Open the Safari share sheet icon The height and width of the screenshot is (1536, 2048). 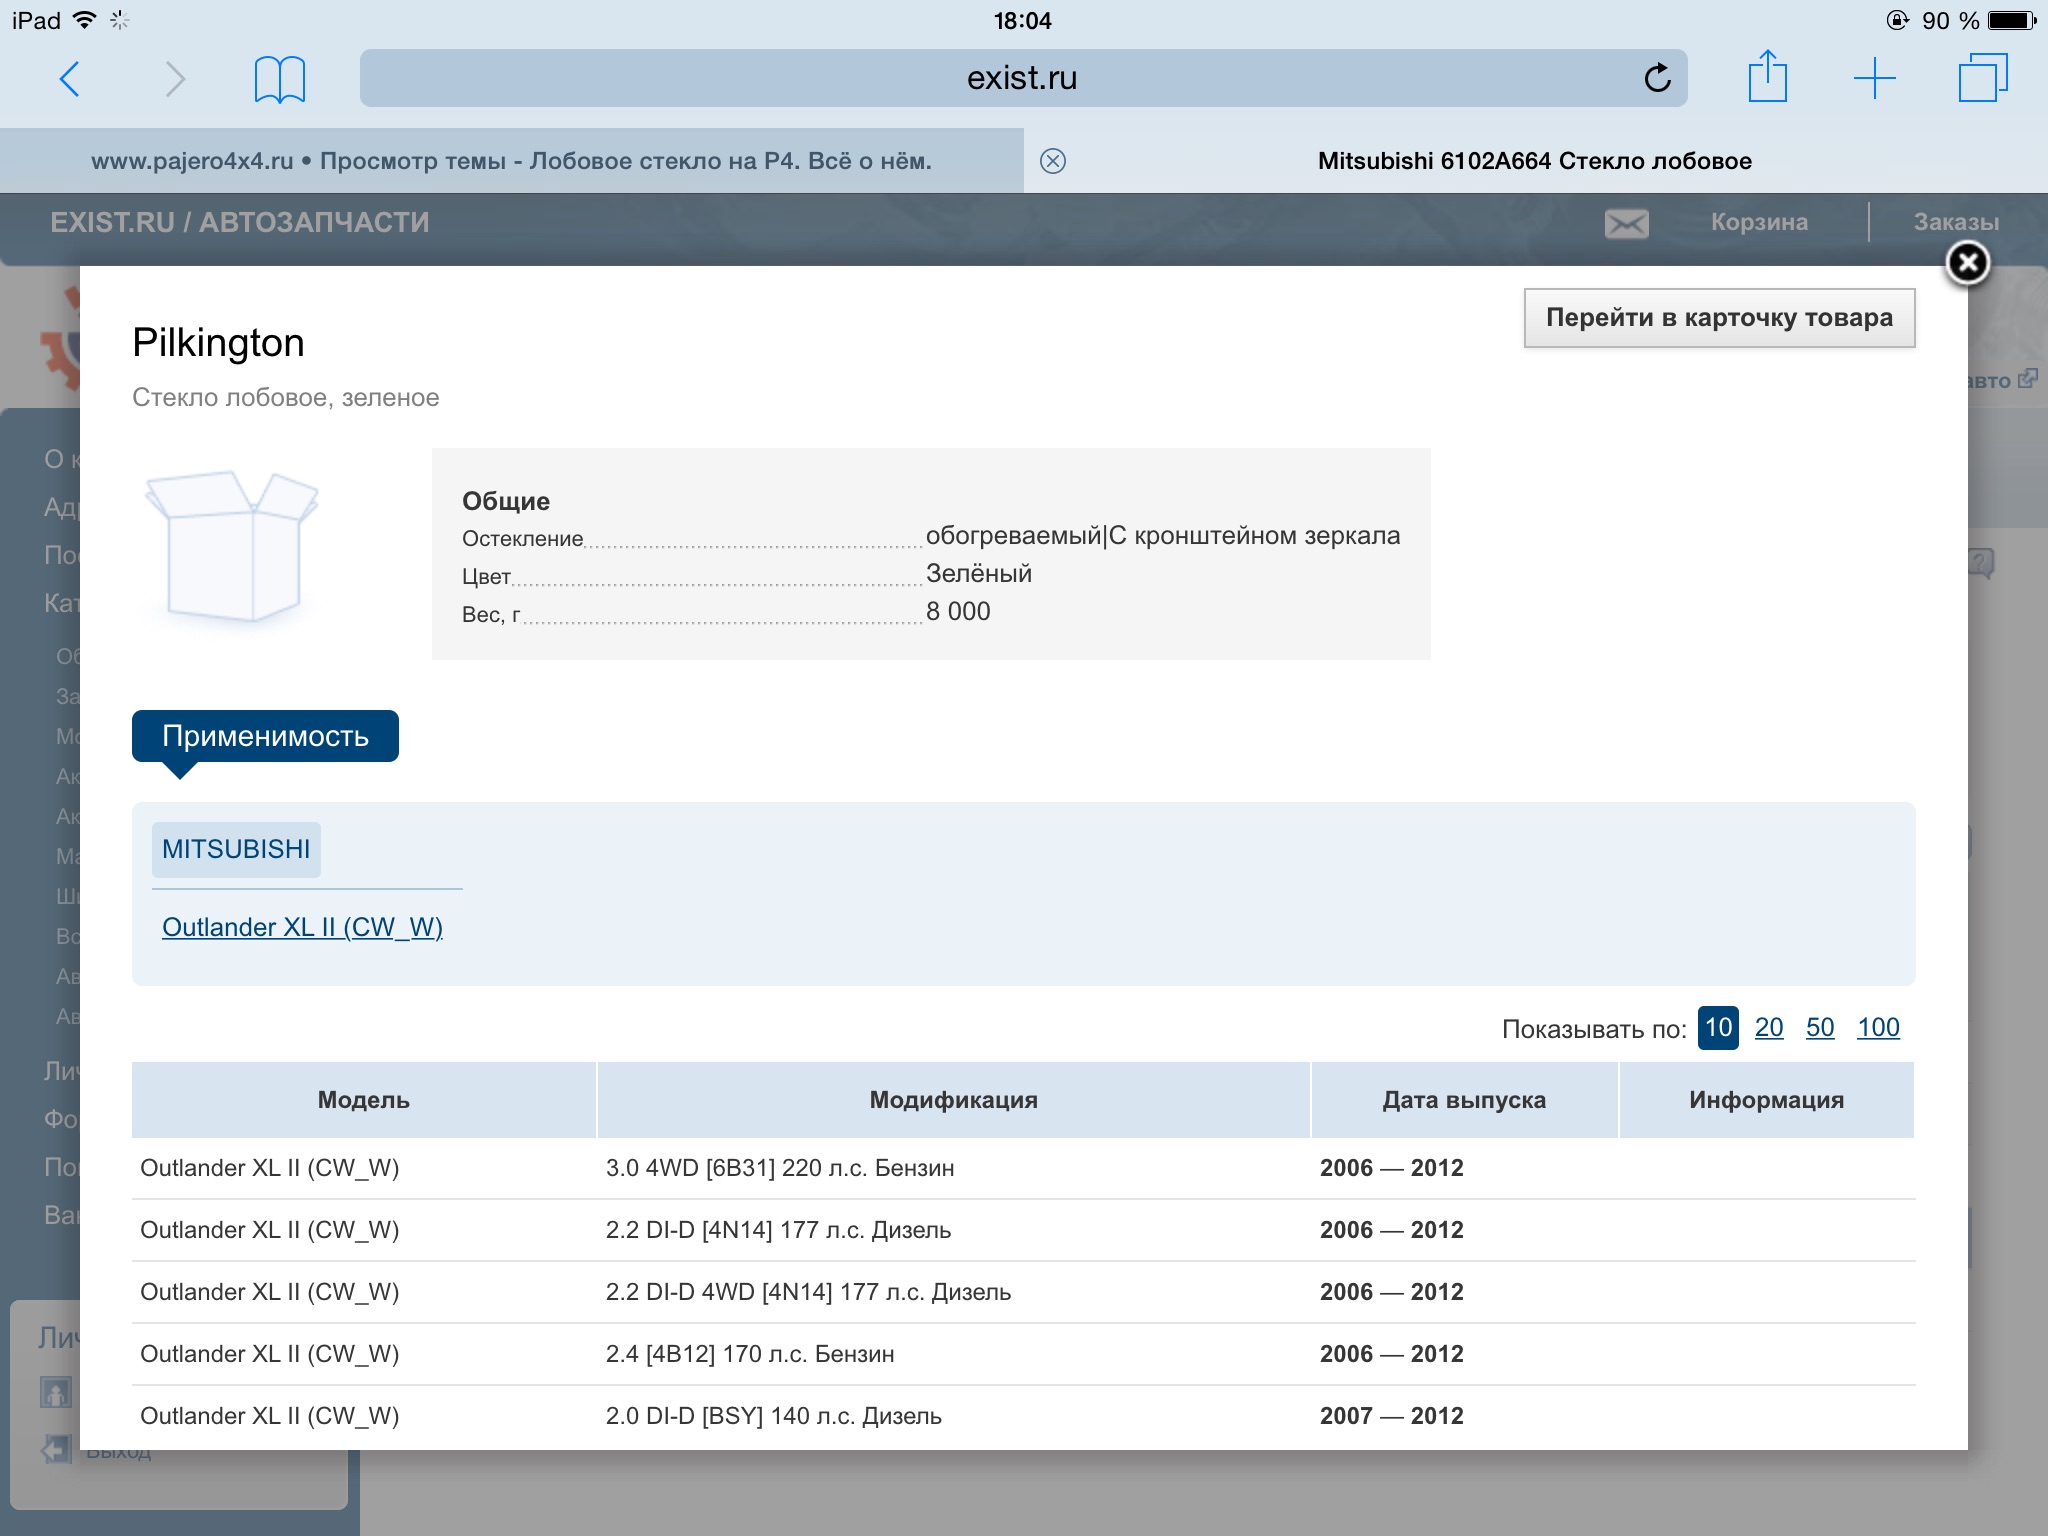point(1767,78)
